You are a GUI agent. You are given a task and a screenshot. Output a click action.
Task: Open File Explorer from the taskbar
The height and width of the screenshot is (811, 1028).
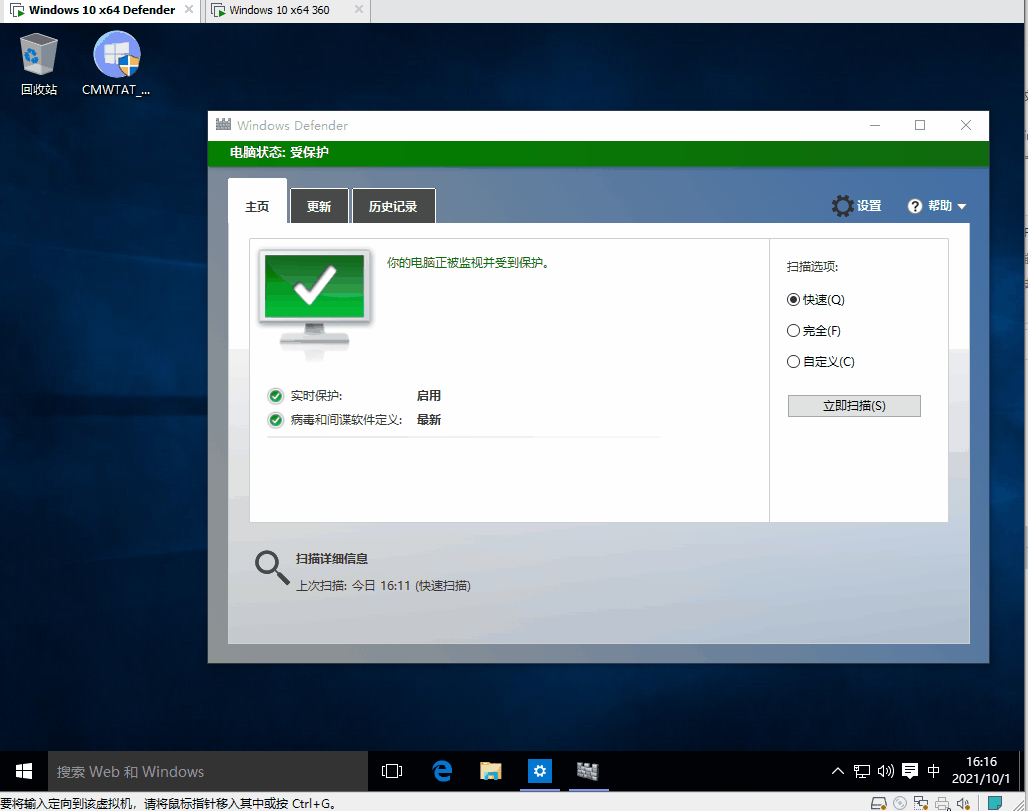[x=490, y=771]
